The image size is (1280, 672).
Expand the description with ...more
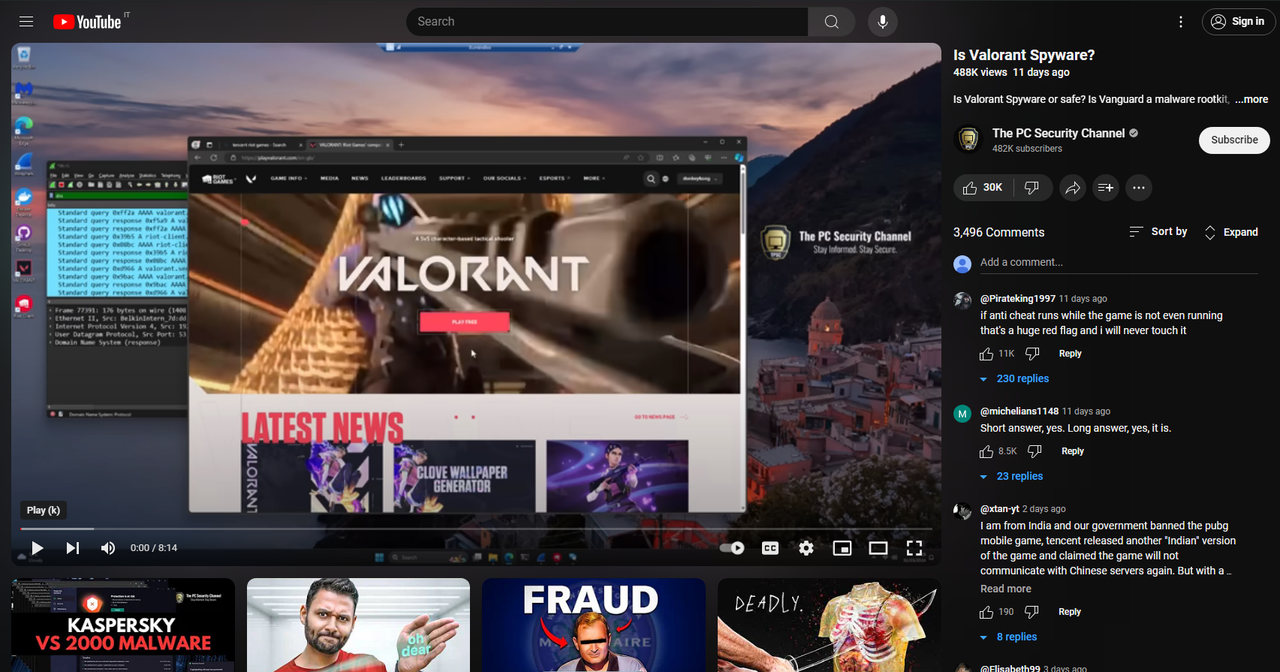click(x=1251, y=99)
